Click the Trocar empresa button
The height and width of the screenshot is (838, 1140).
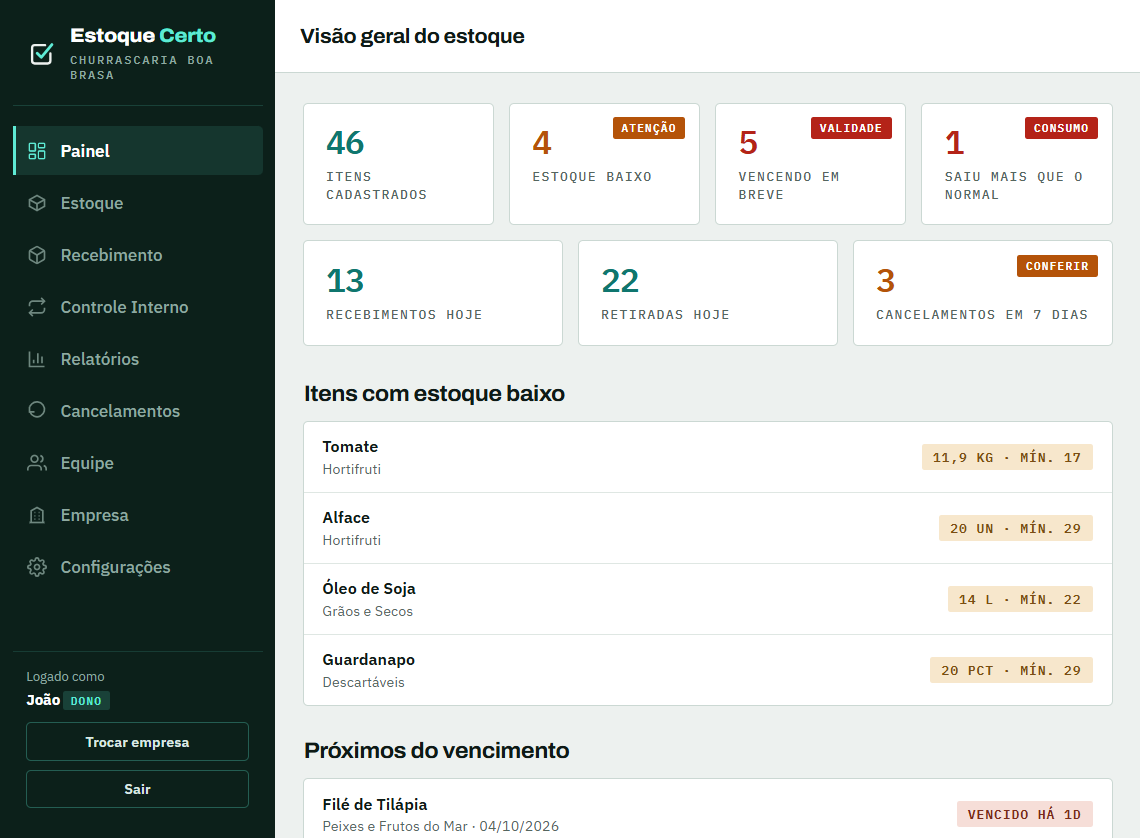tap(137, 741)
